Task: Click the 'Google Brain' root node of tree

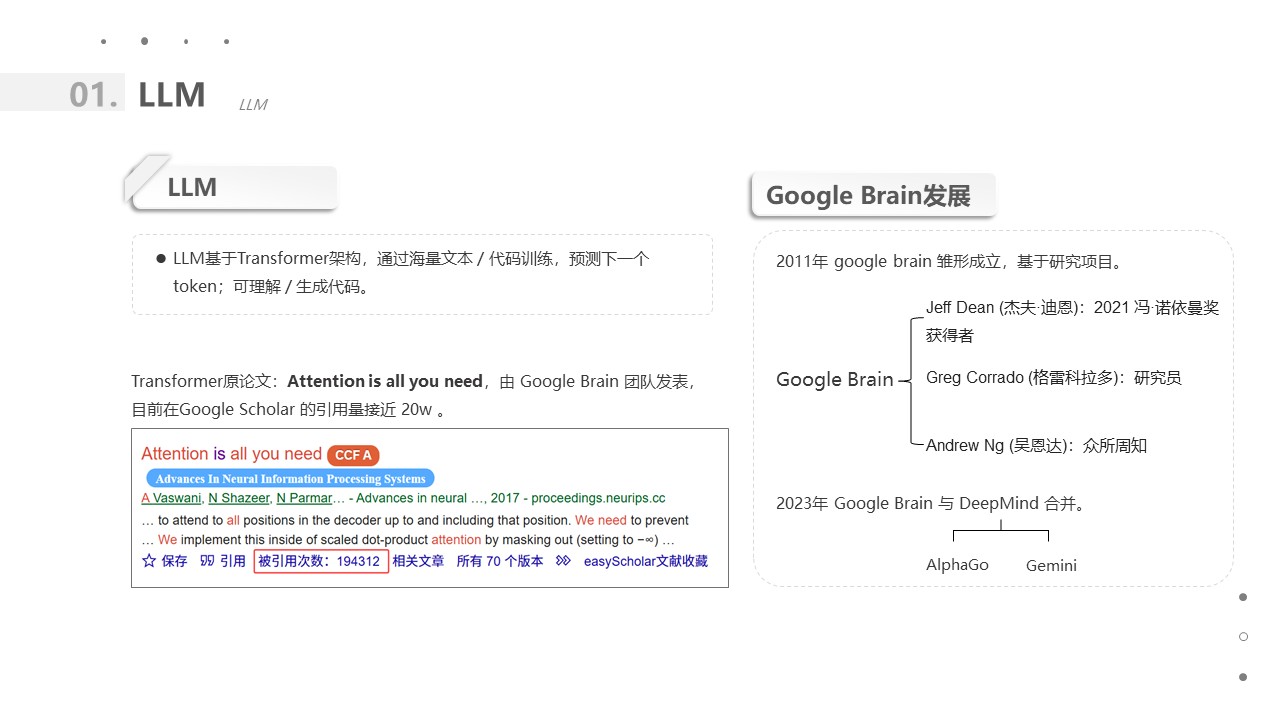Action: coord(834,380)
